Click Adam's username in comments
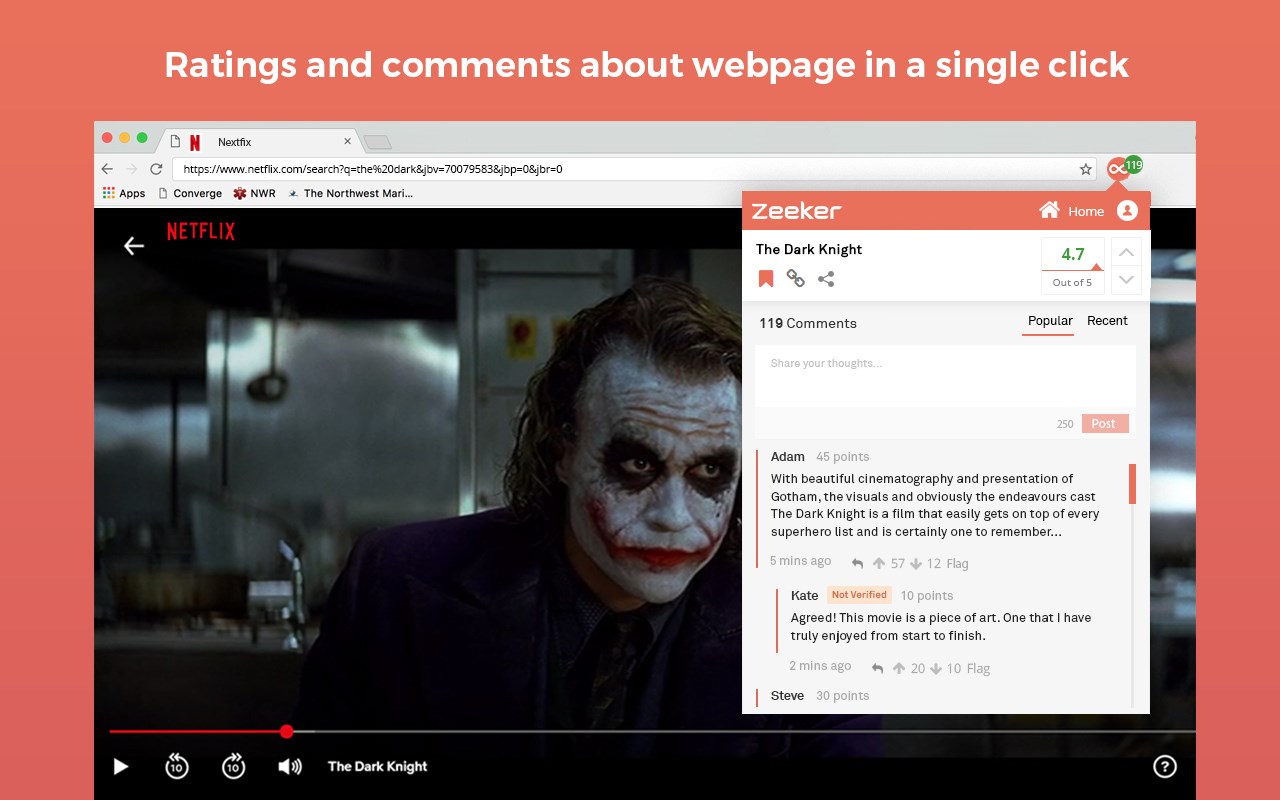The image size is (1280, 800). (x=788, y=457)
